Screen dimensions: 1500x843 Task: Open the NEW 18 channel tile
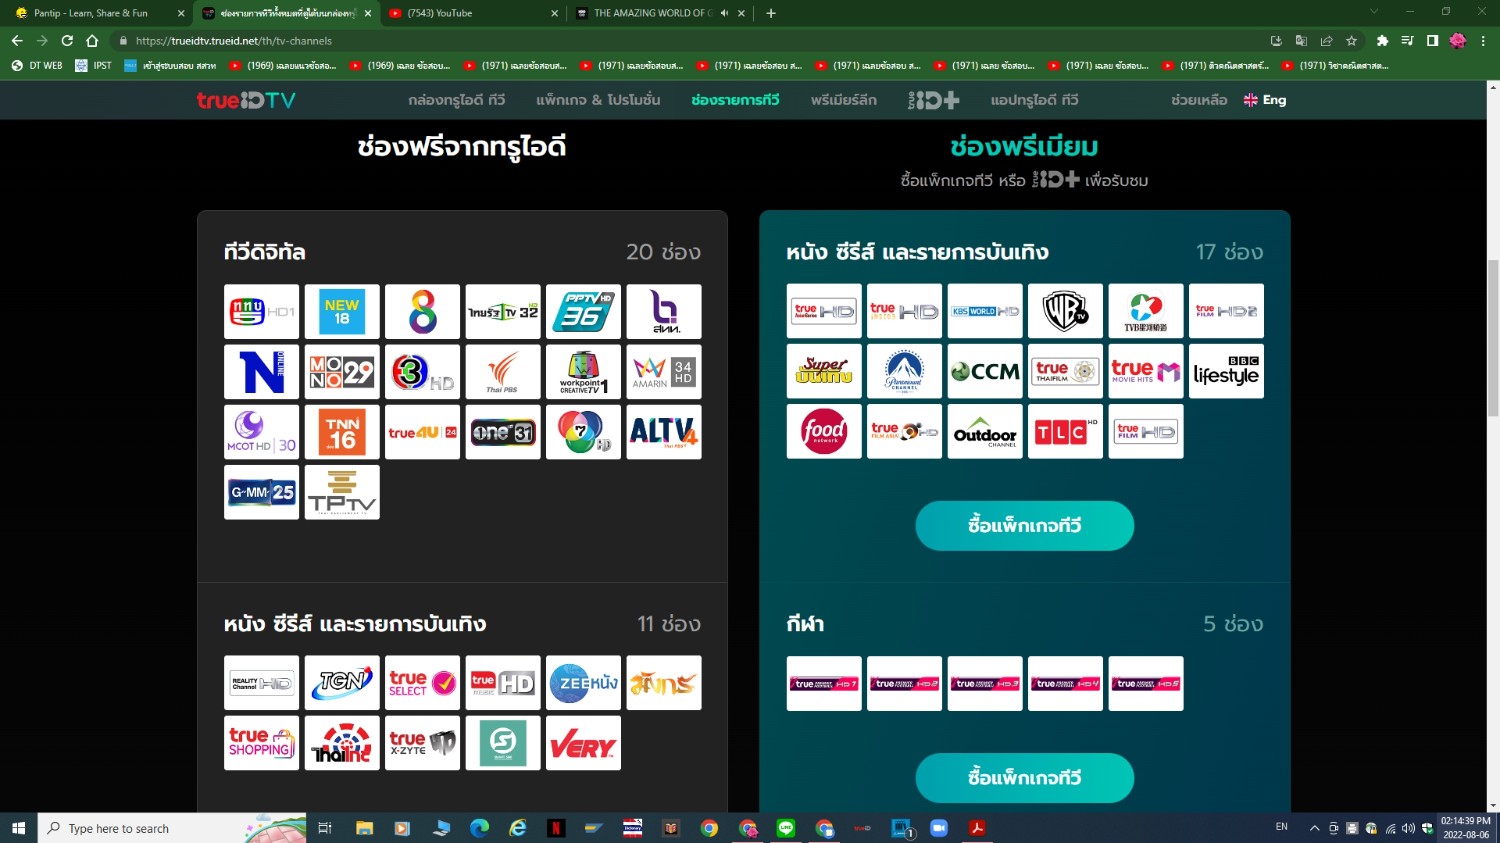(342, 312)
